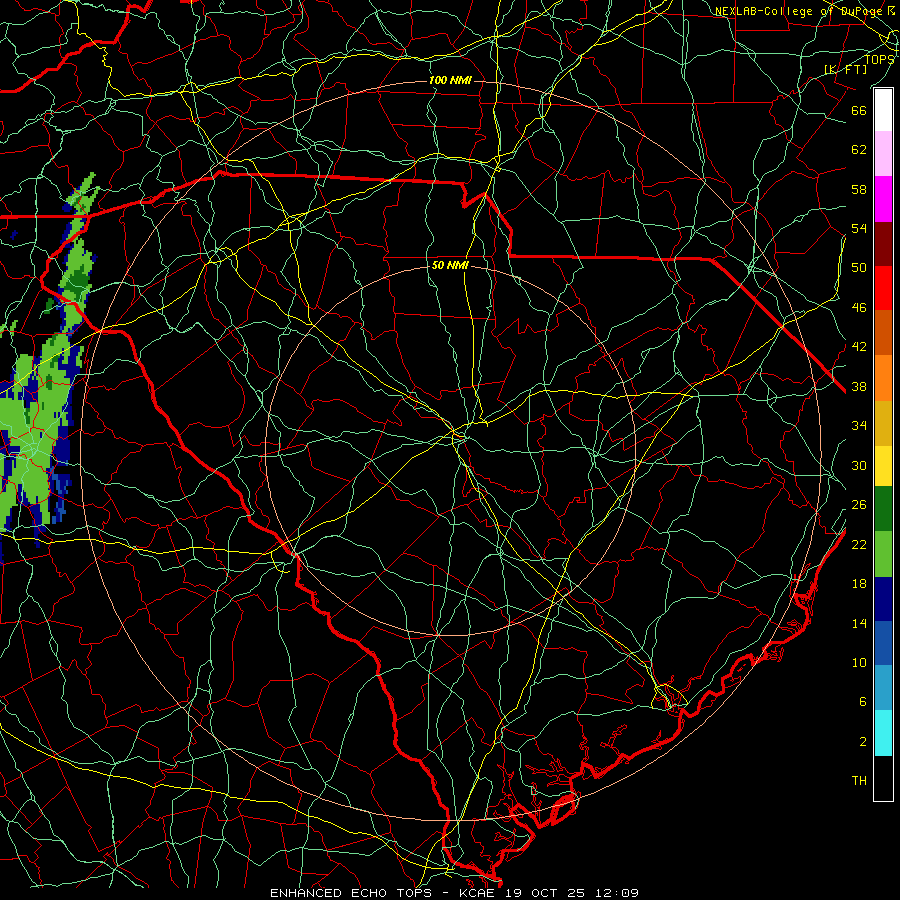Click the '50' legend scale value

coord(859,267)
